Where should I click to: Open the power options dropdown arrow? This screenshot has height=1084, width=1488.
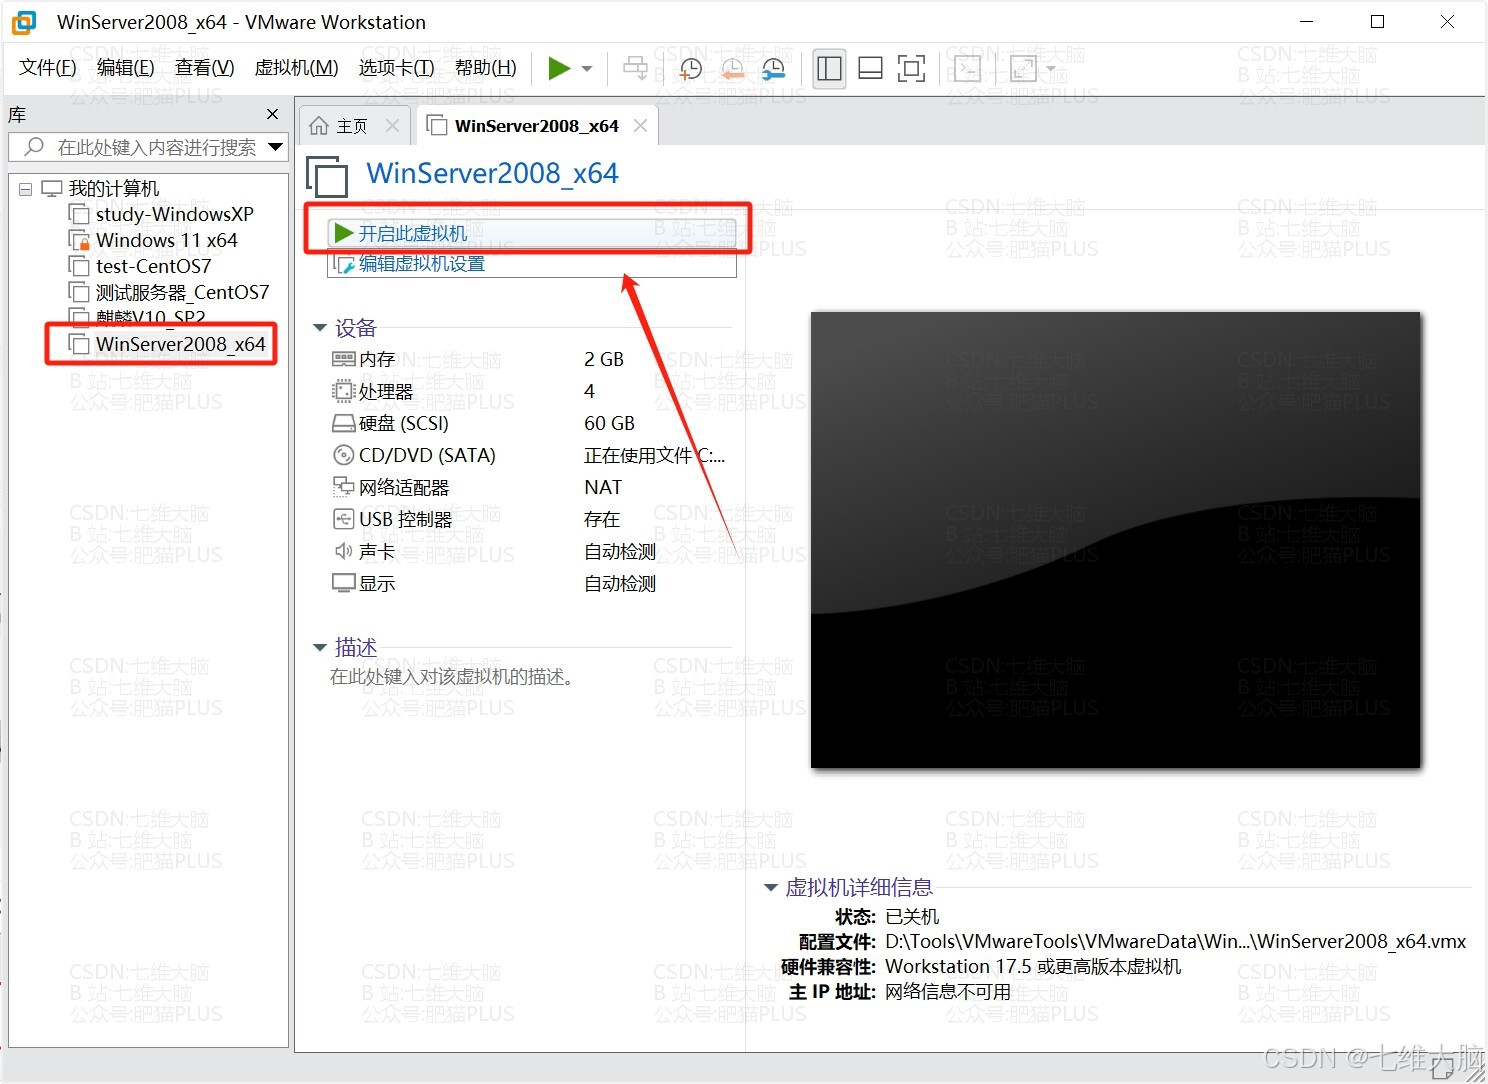tap(587, 69)
